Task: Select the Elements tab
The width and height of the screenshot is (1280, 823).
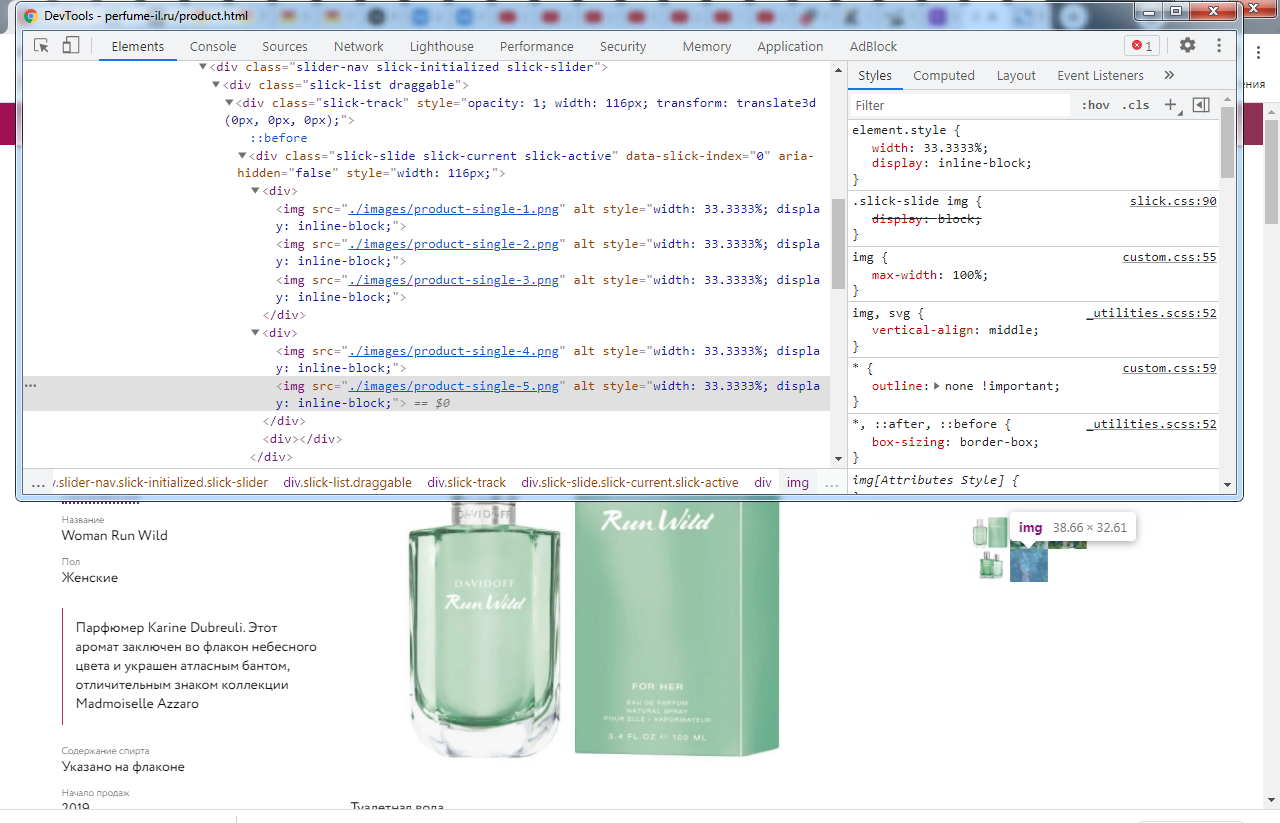Action: point(138,46)
